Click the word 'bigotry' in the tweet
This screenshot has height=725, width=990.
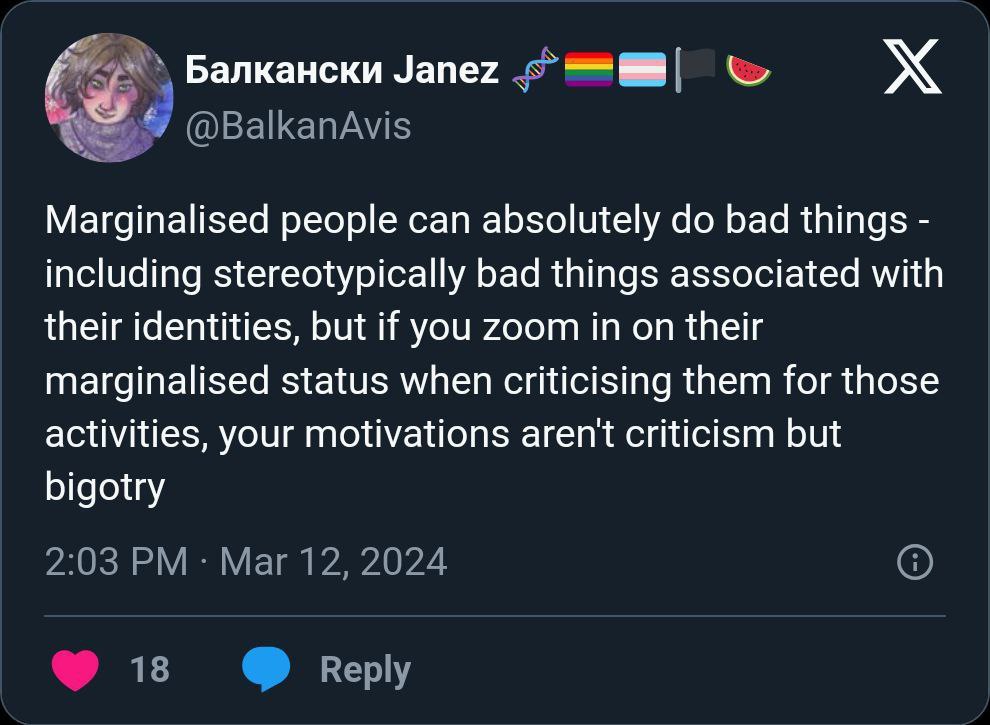pyautogui.click(x=104, y=488)
